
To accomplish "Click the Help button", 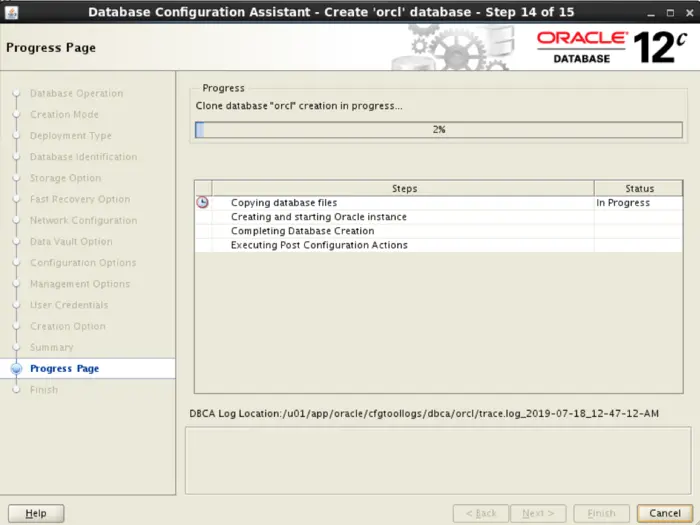I will point(36,513).
